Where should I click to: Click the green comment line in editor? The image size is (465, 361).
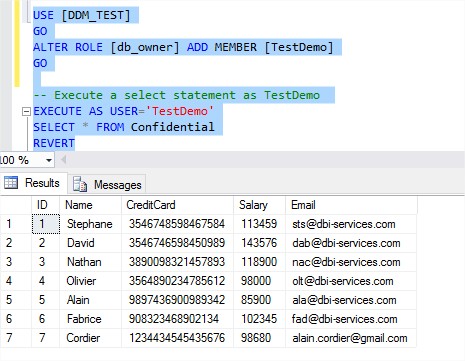tap(177, 95)
